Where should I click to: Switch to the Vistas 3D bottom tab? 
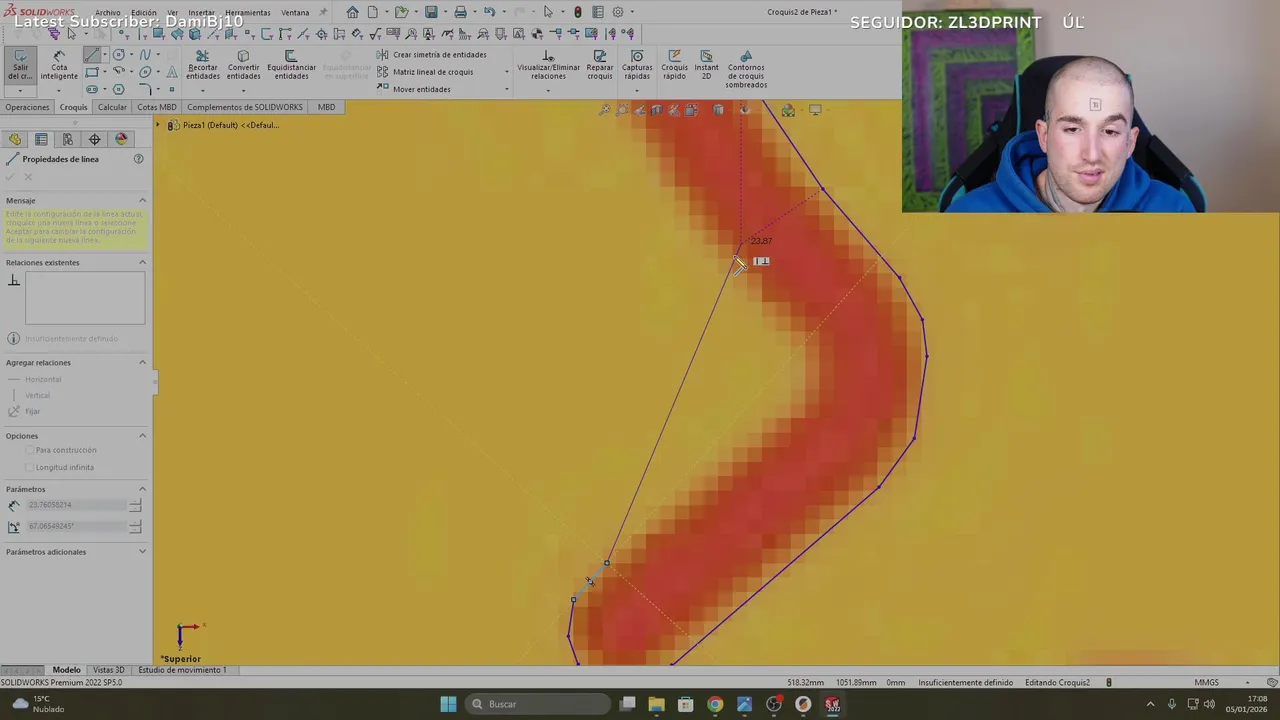(x=108, y=670)
